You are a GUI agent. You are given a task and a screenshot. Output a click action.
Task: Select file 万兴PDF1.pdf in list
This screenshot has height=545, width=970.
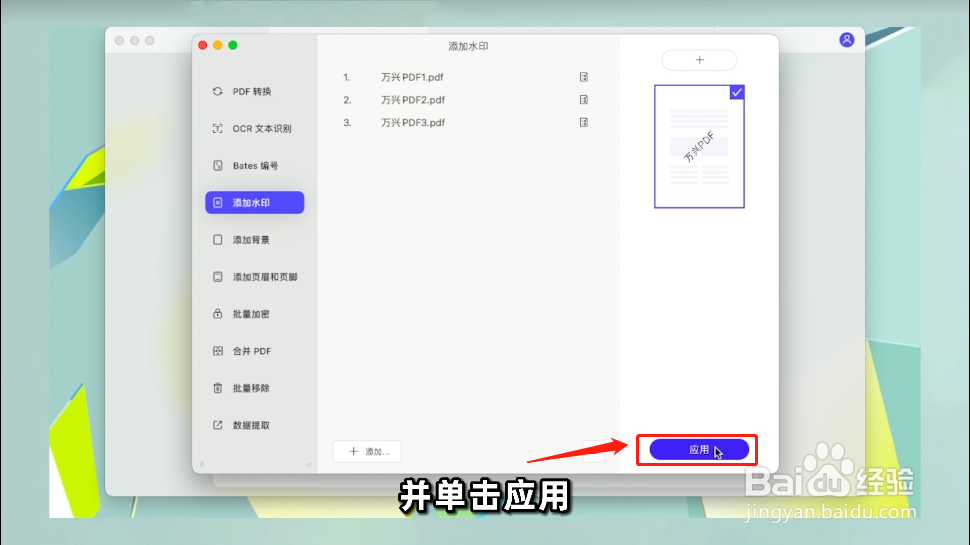coord(412,77)
